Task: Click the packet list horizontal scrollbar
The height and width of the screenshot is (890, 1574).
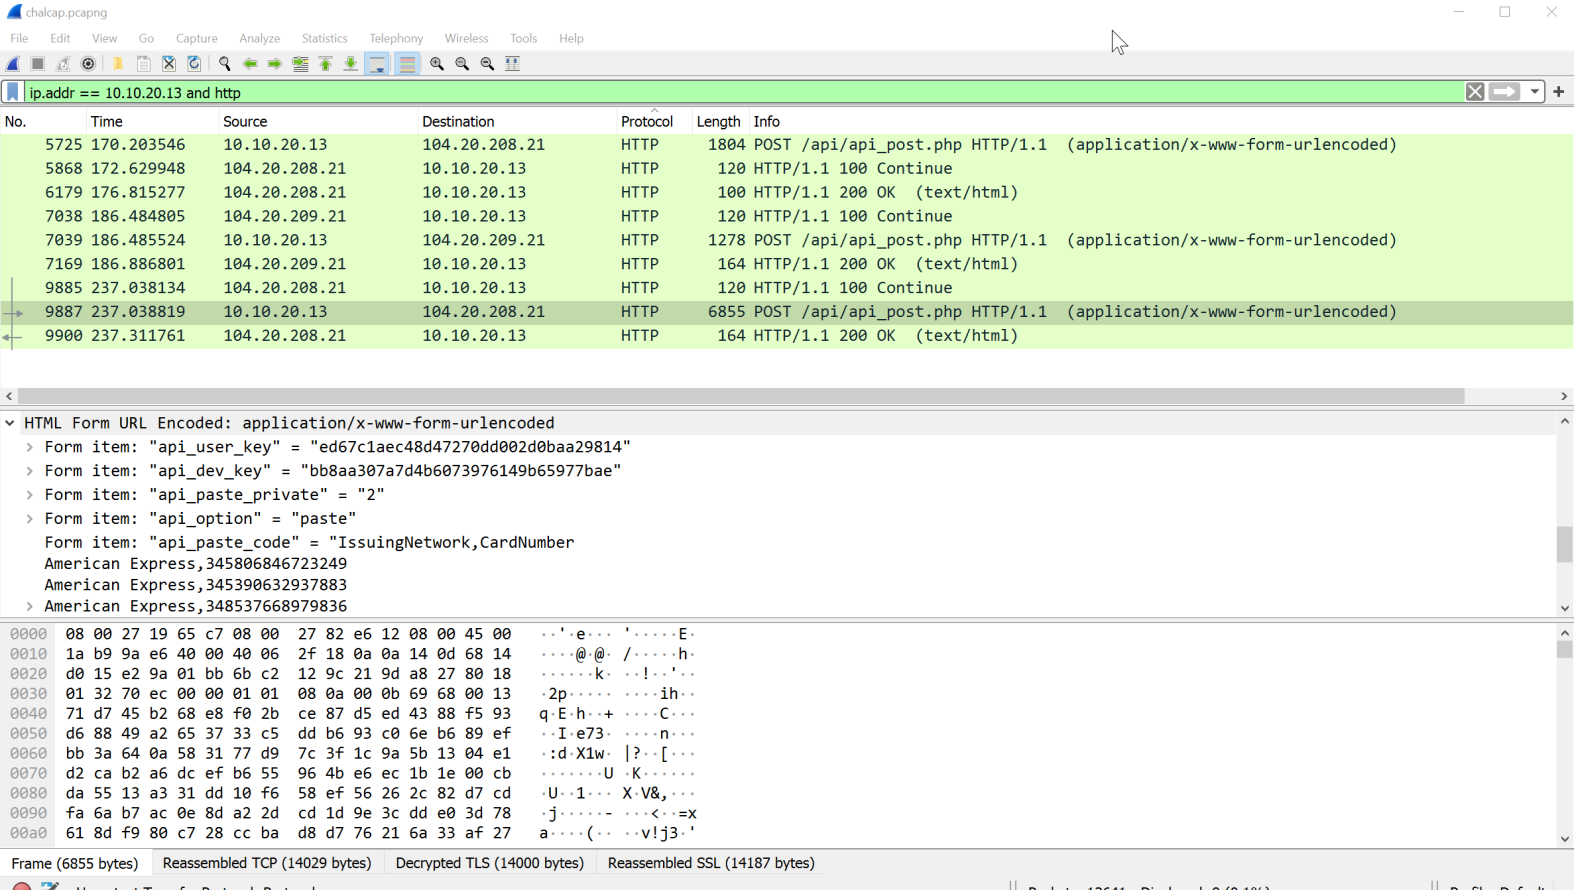Action: tap(740, 396)
